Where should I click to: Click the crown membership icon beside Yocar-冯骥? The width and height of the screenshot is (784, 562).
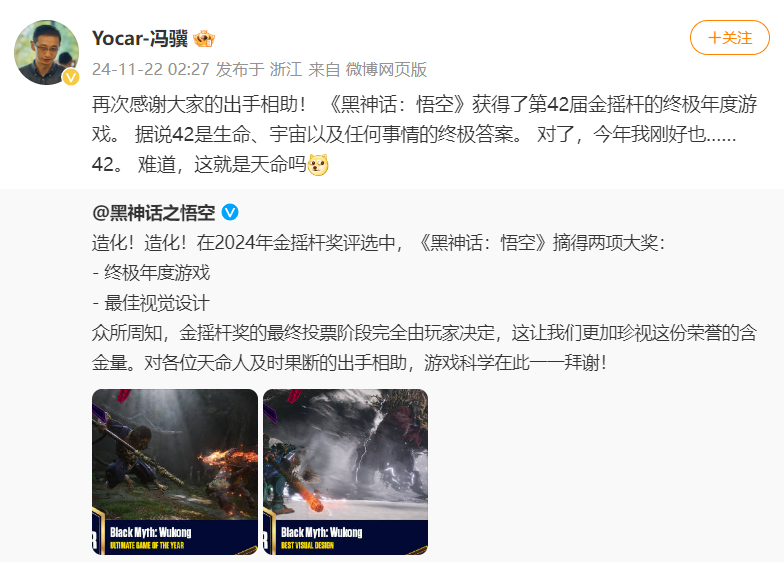[204, 38]
